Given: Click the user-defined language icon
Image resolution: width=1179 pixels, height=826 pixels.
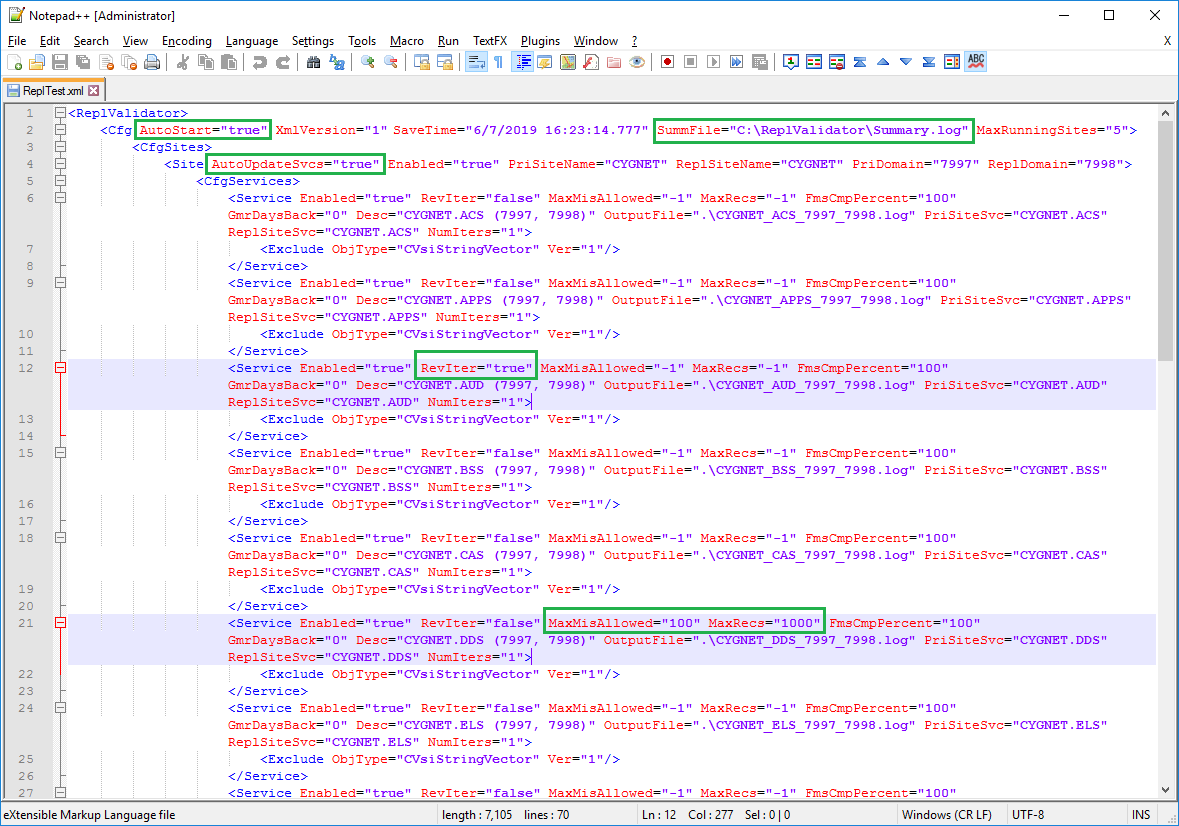Looking at the screenshot, I should [544, 62].
